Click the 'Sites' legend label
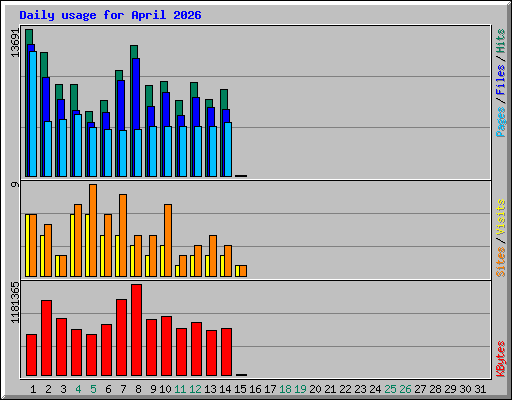Image resolution: width=512 pixels, height=400 pixels. pos(501,262)
